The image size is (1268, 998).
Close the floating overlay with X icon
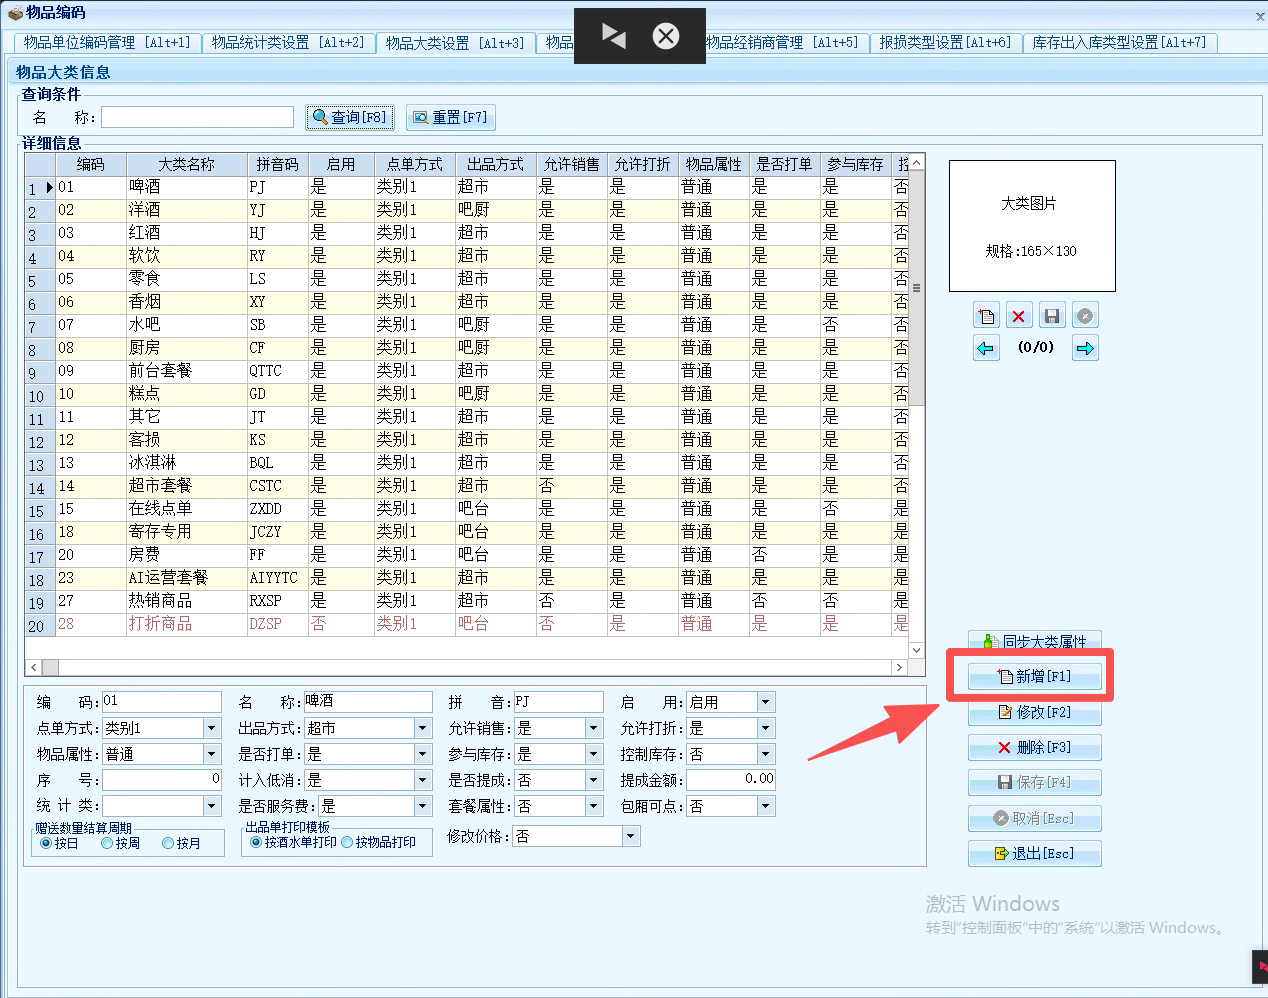click(x=666, y=36)
